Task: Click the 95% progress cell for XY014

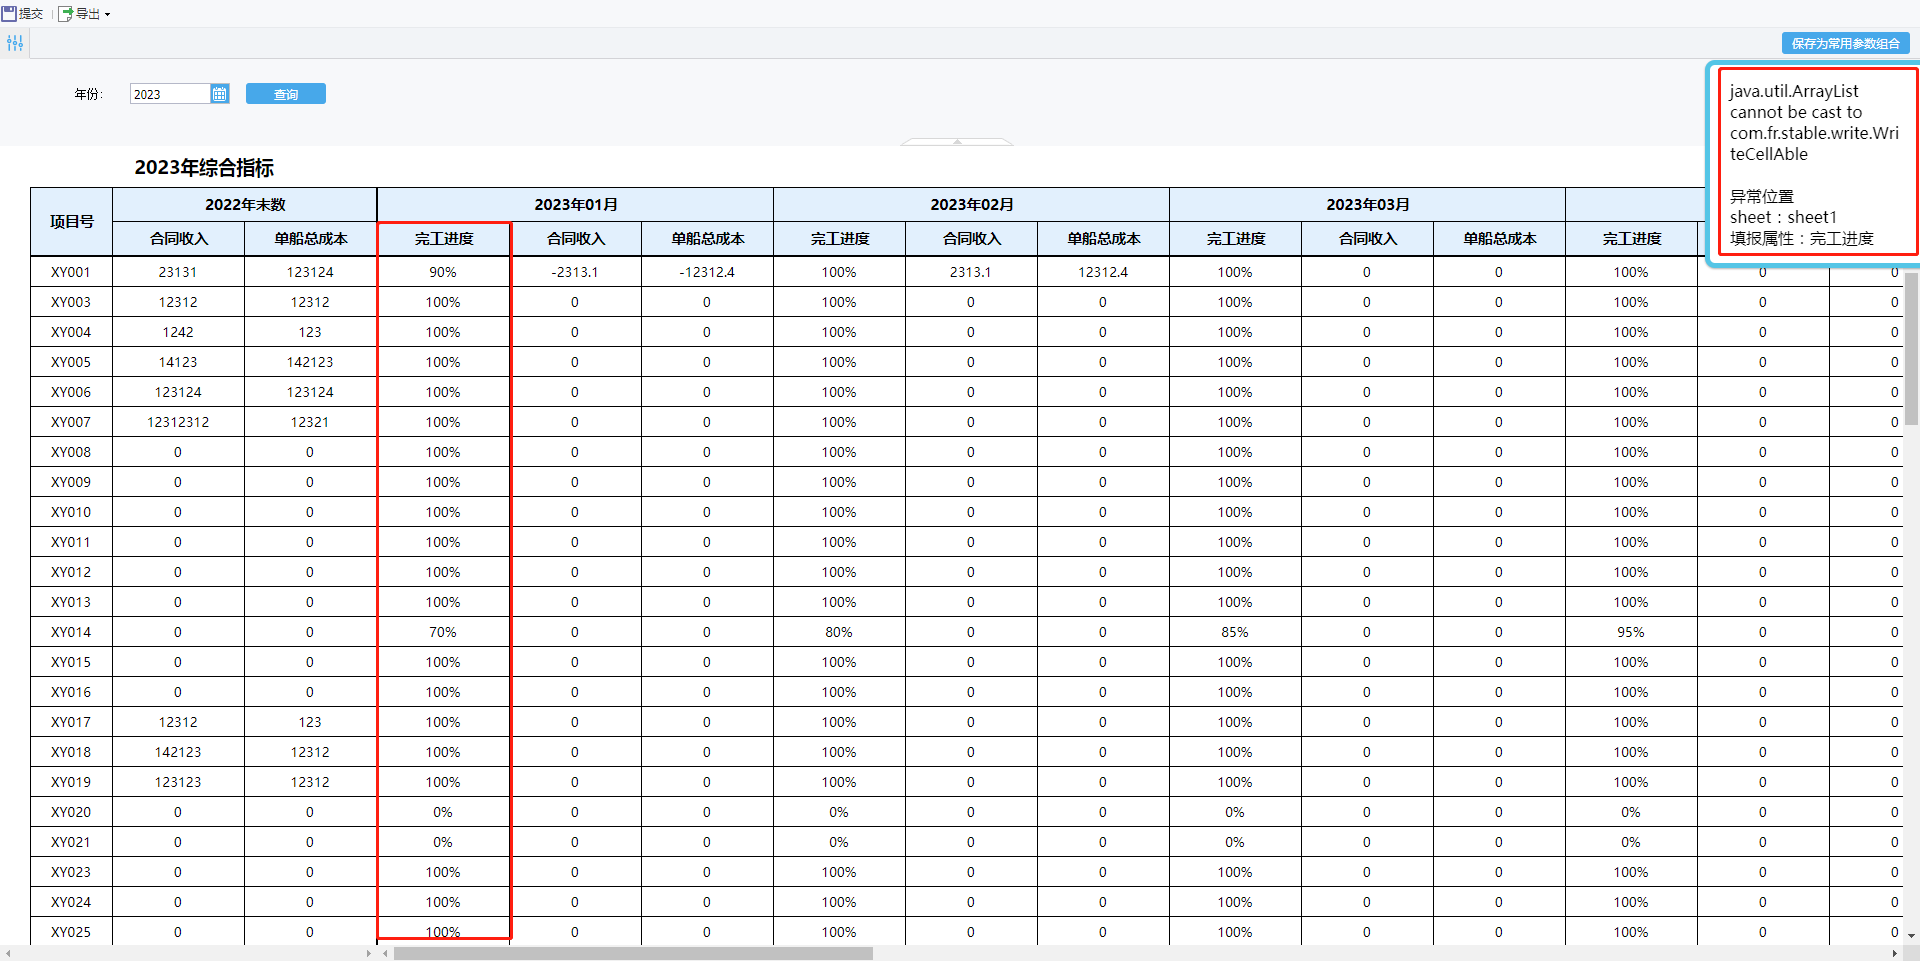Action: (1631, 632)
